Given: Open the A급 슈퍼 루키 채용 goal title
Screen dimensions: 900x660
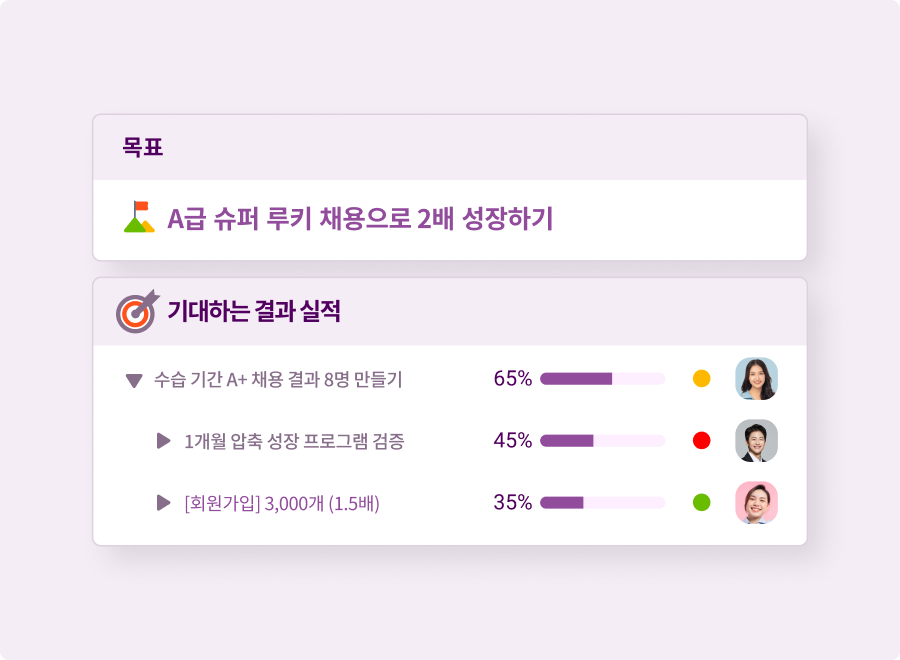Looking at the screenshot, I should (360, 219).
